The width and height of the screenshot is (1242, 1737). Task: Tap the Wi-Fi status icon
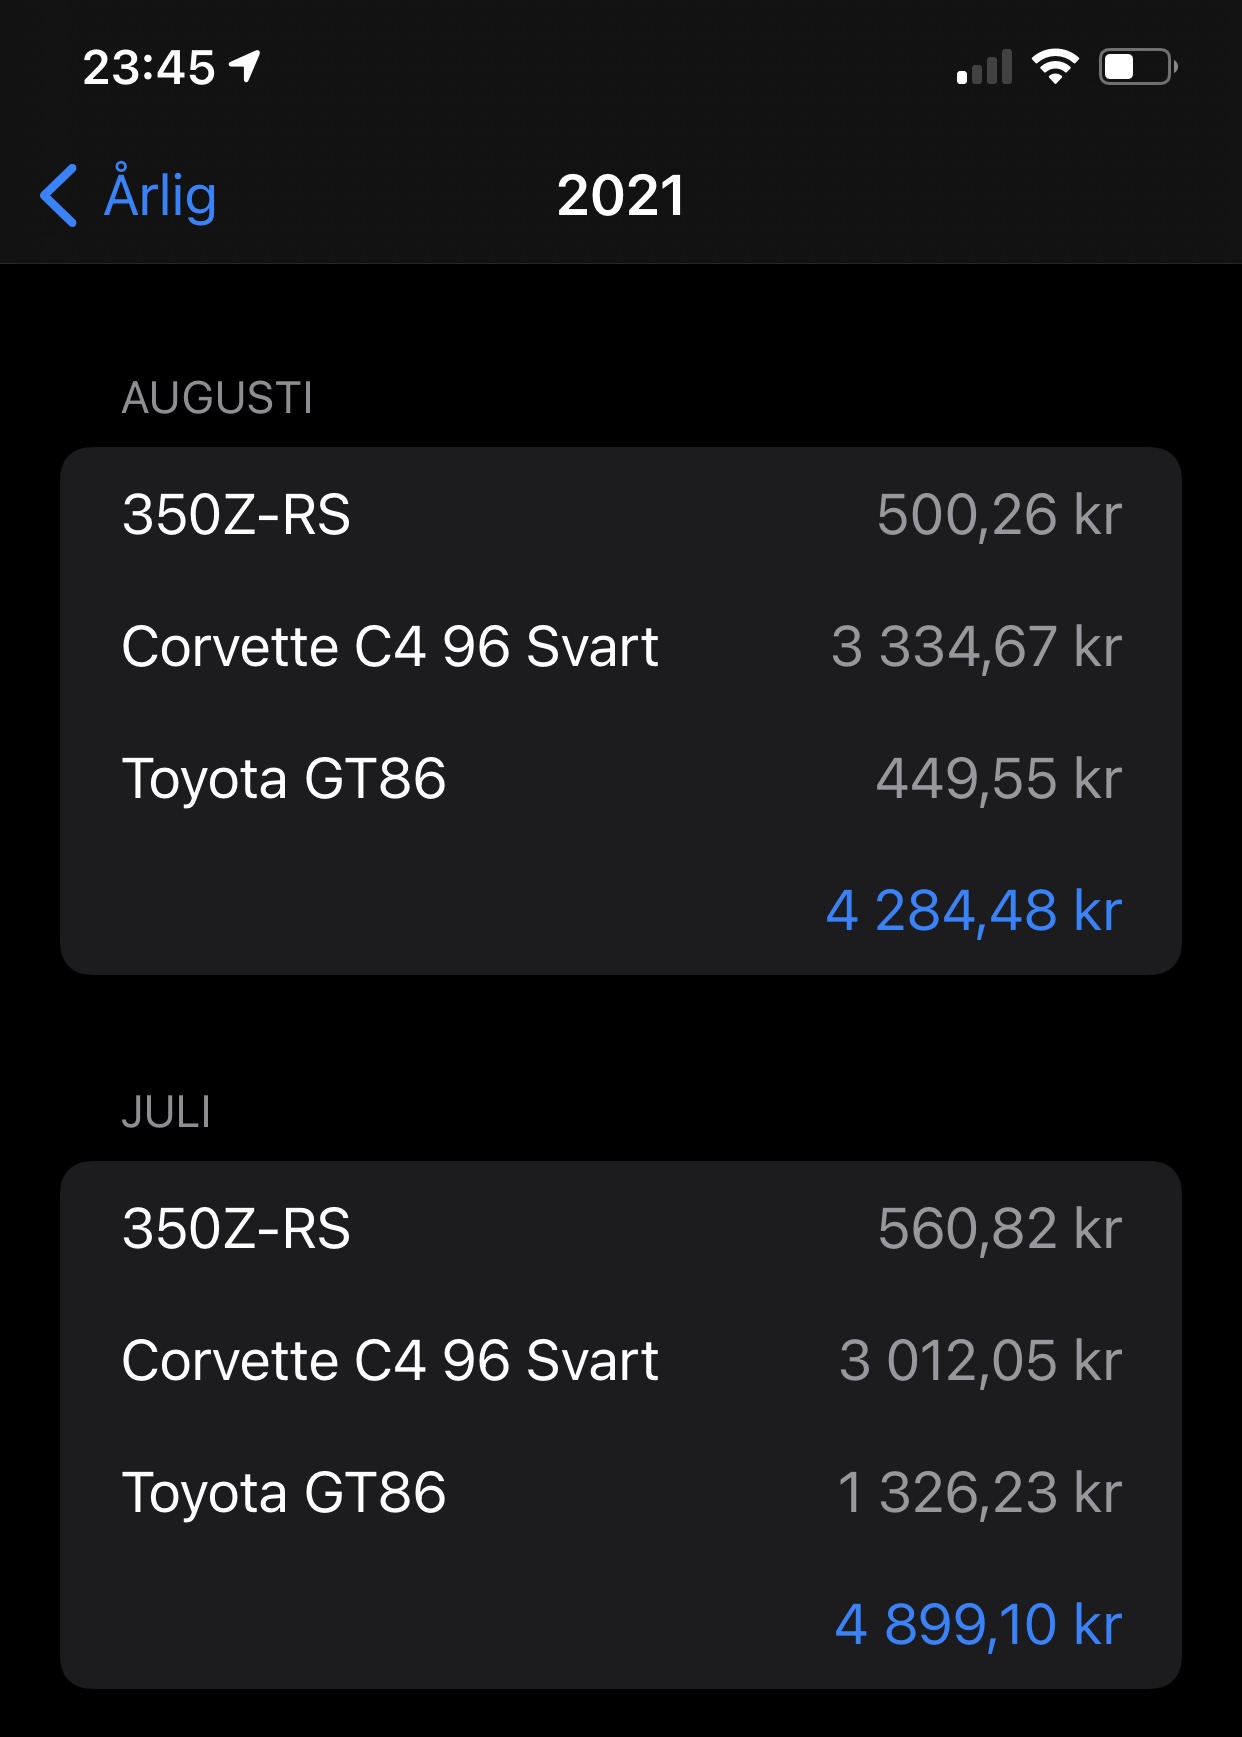1054,67
